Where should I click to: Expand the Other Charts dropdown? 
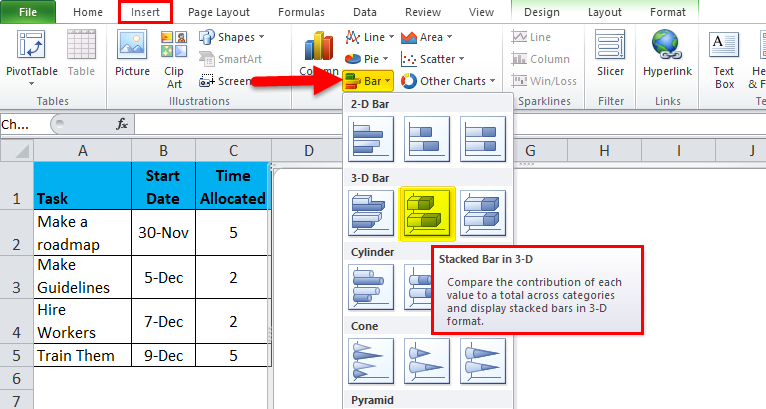448,81
